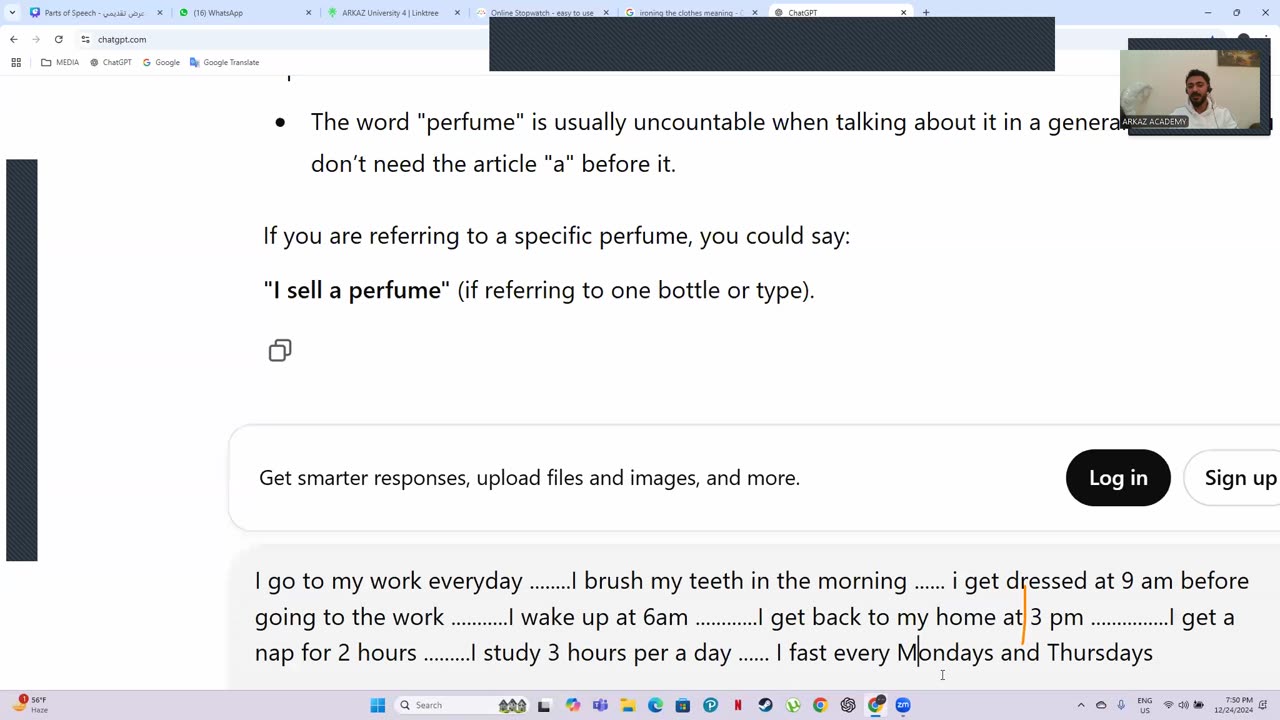Open the ENG US language switcher
This screenshot has height=720, width=1280.
pos(1145,705)
